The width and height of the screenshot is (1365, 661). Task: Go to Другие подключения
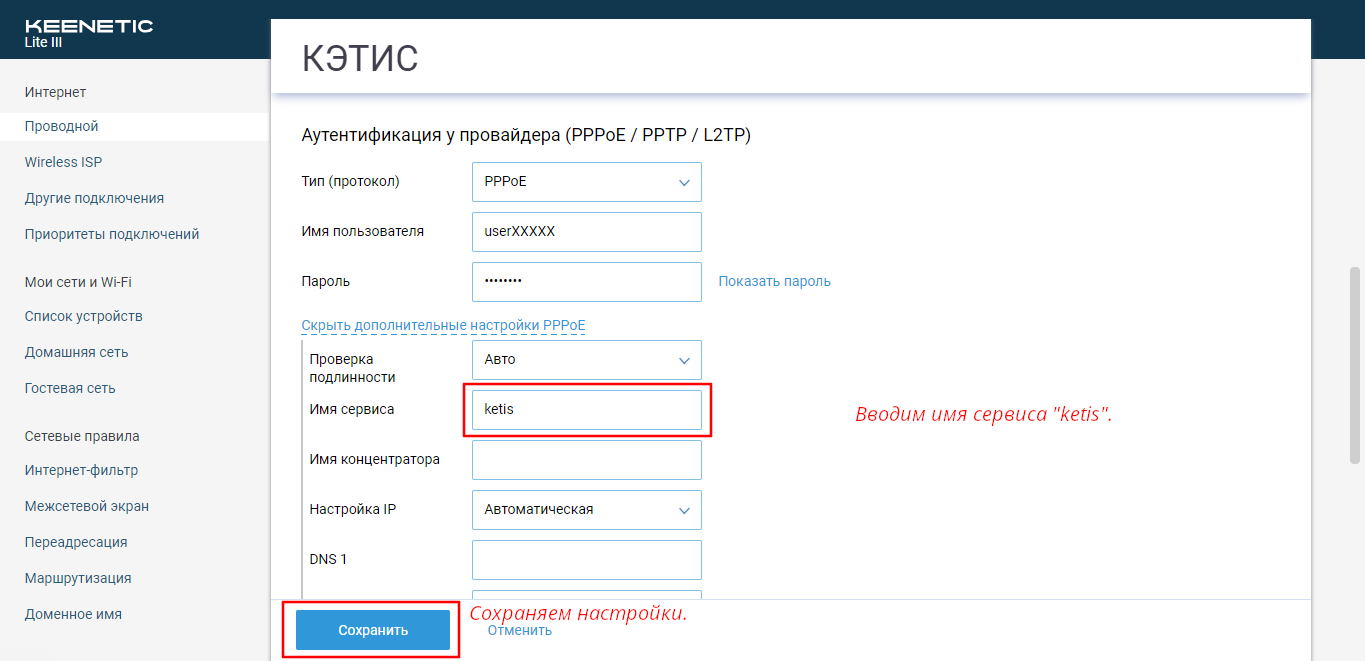point(94,198)
